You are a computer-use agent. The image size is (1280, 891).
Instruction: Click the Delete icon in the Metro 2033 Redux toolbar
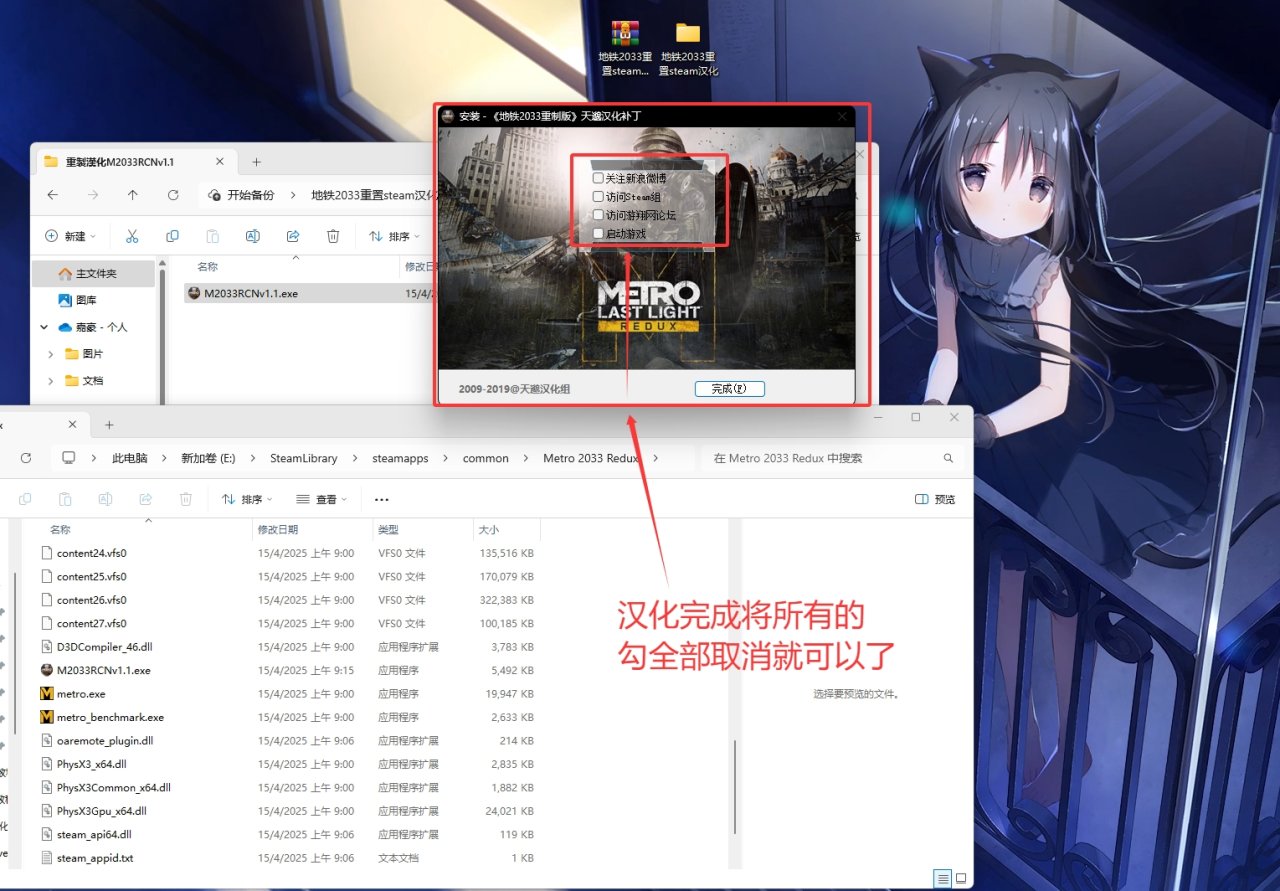[185, 499]
